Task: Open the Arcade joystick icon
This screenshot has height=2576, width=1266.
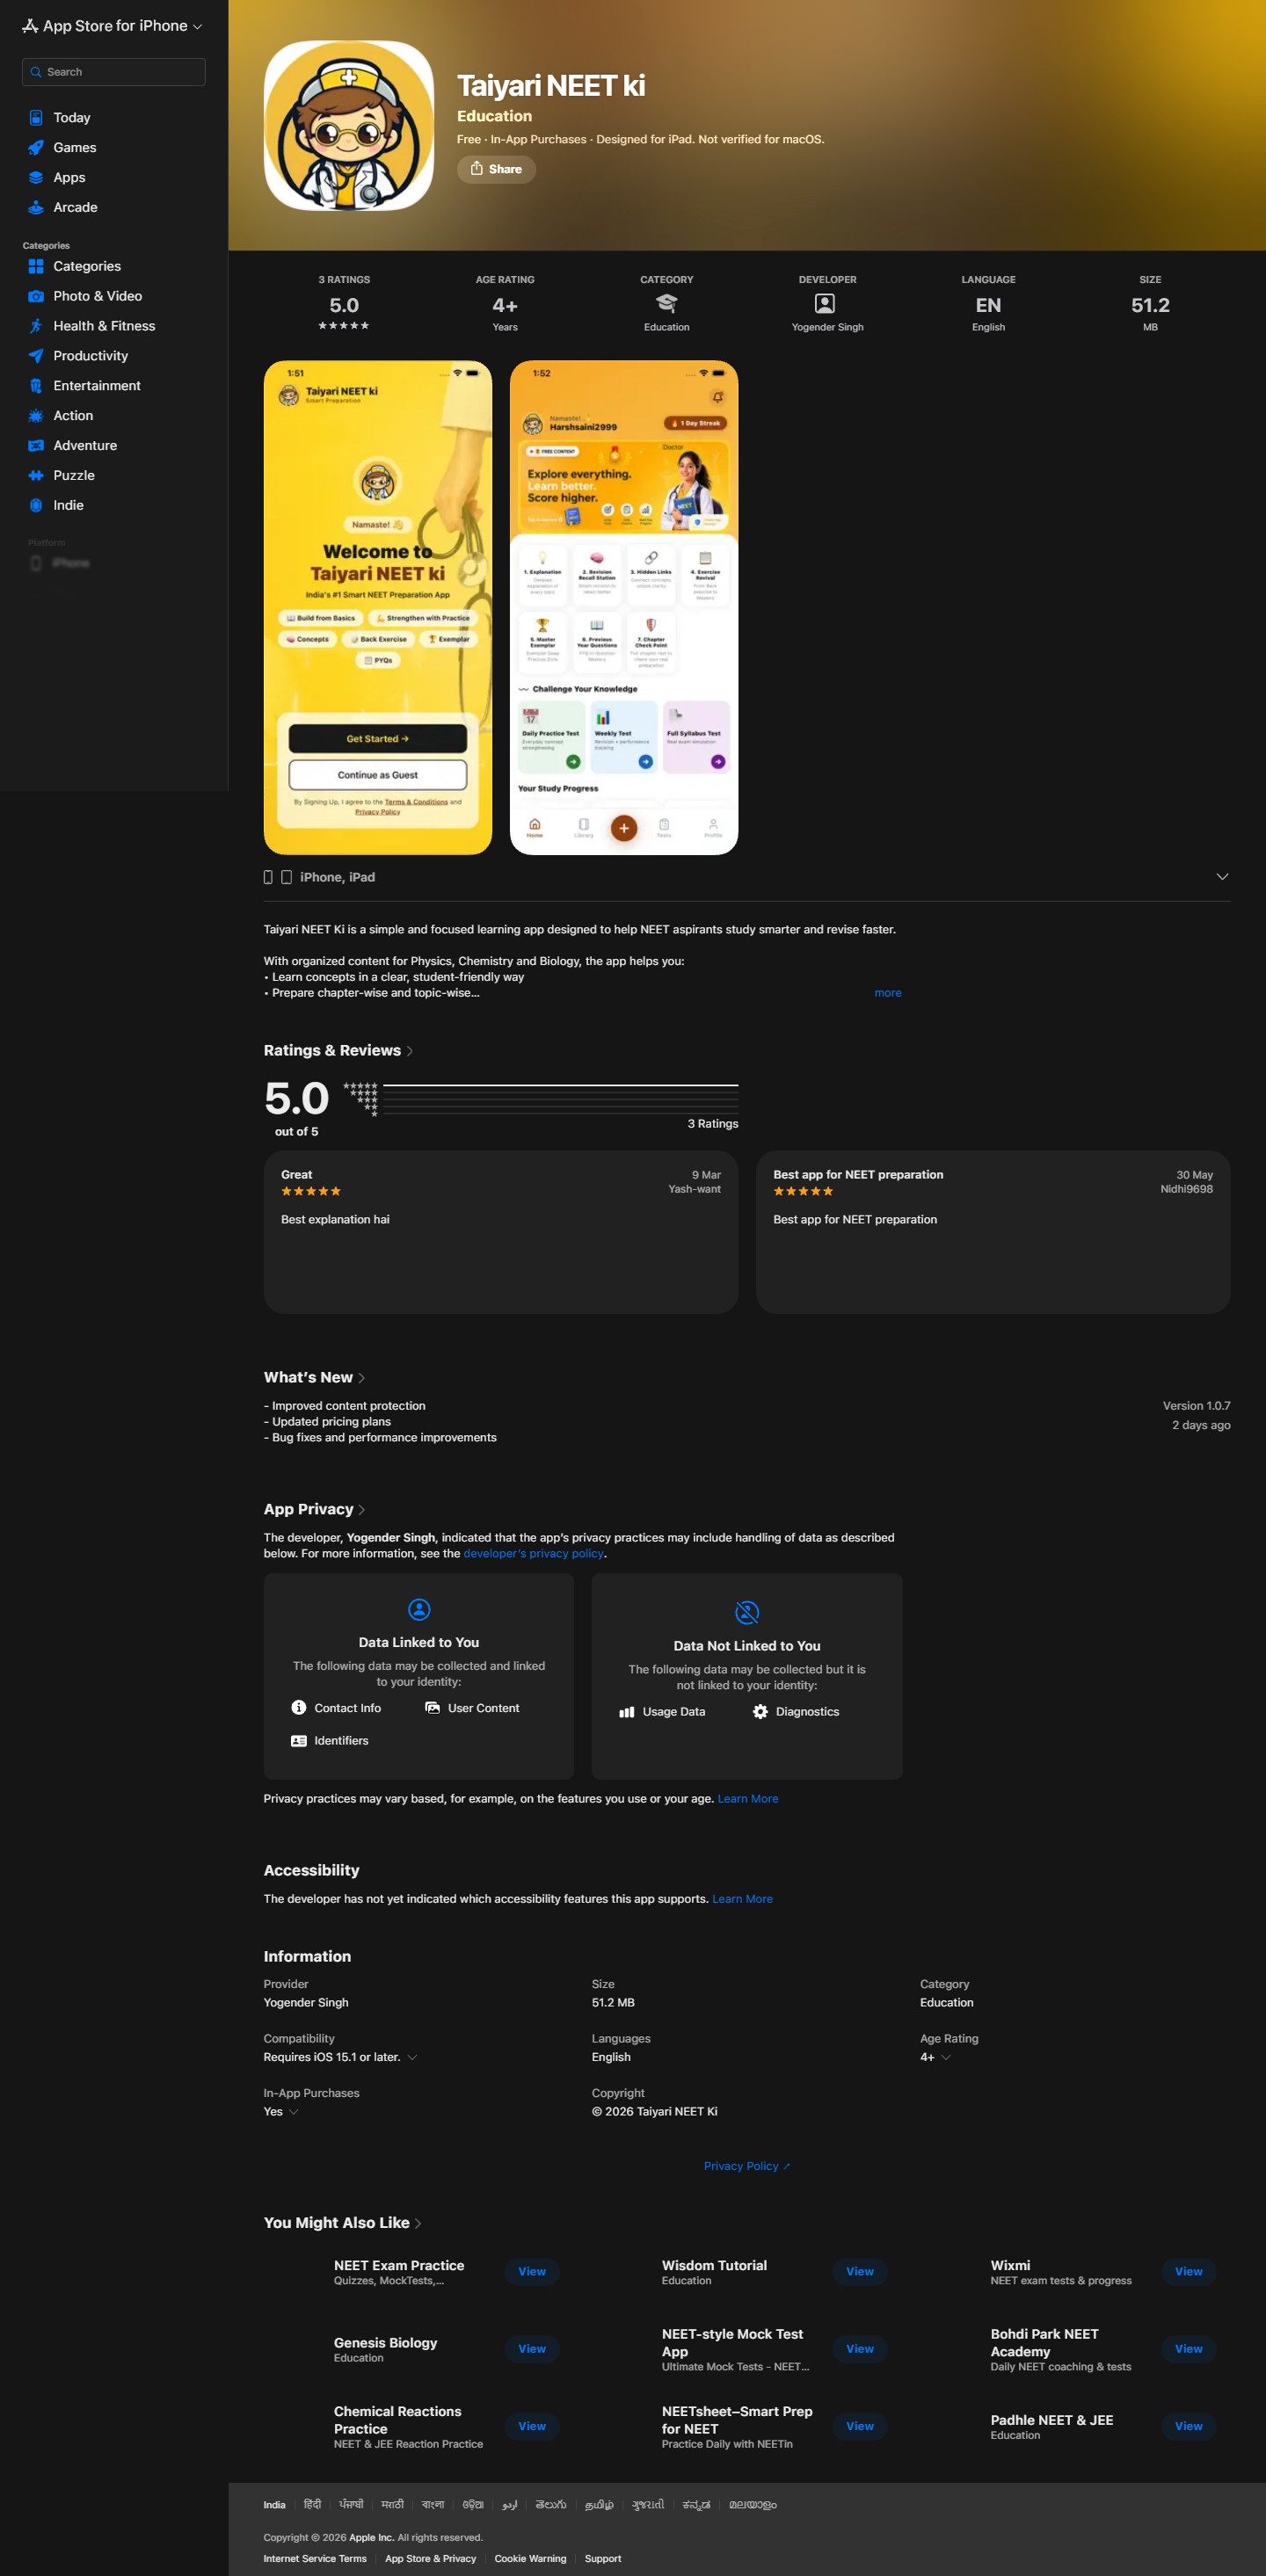Action: tap(36, 208)
